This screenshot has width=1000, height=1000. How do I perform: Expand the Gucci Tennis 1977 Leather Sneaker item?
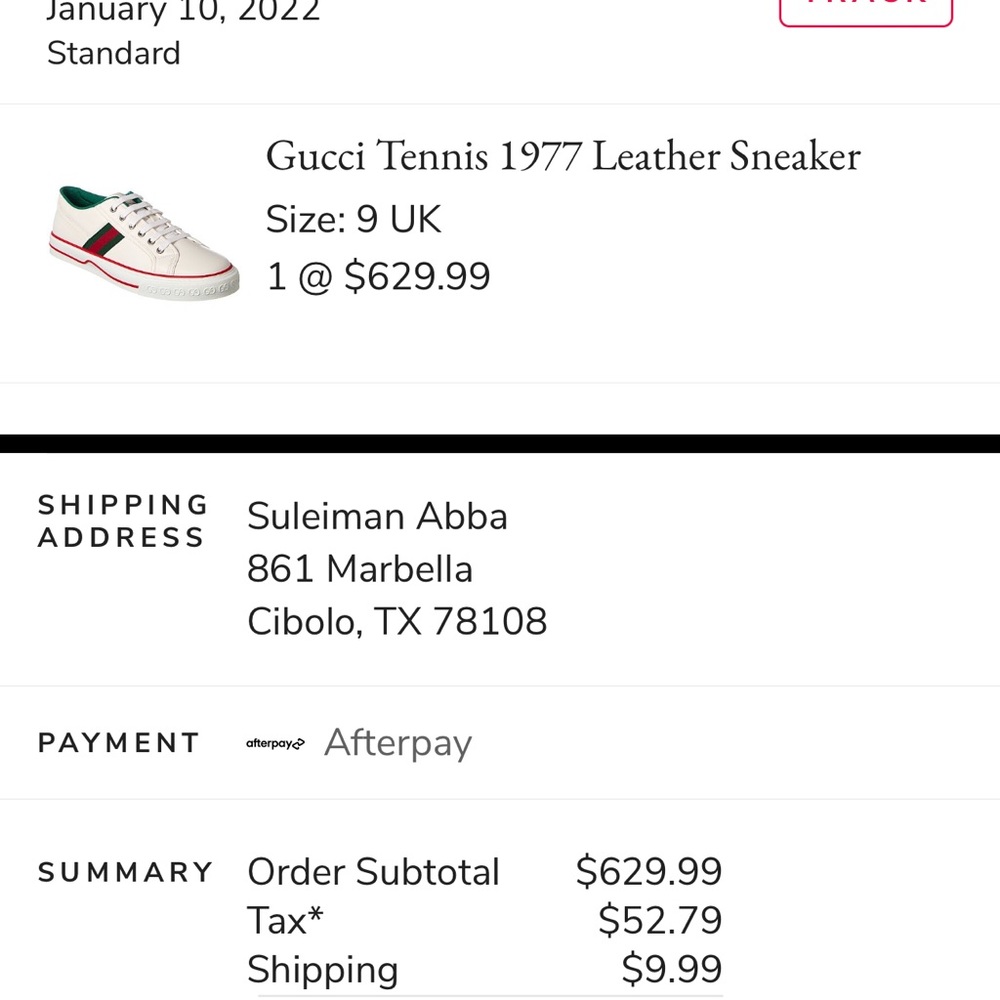tap(563, 157)
